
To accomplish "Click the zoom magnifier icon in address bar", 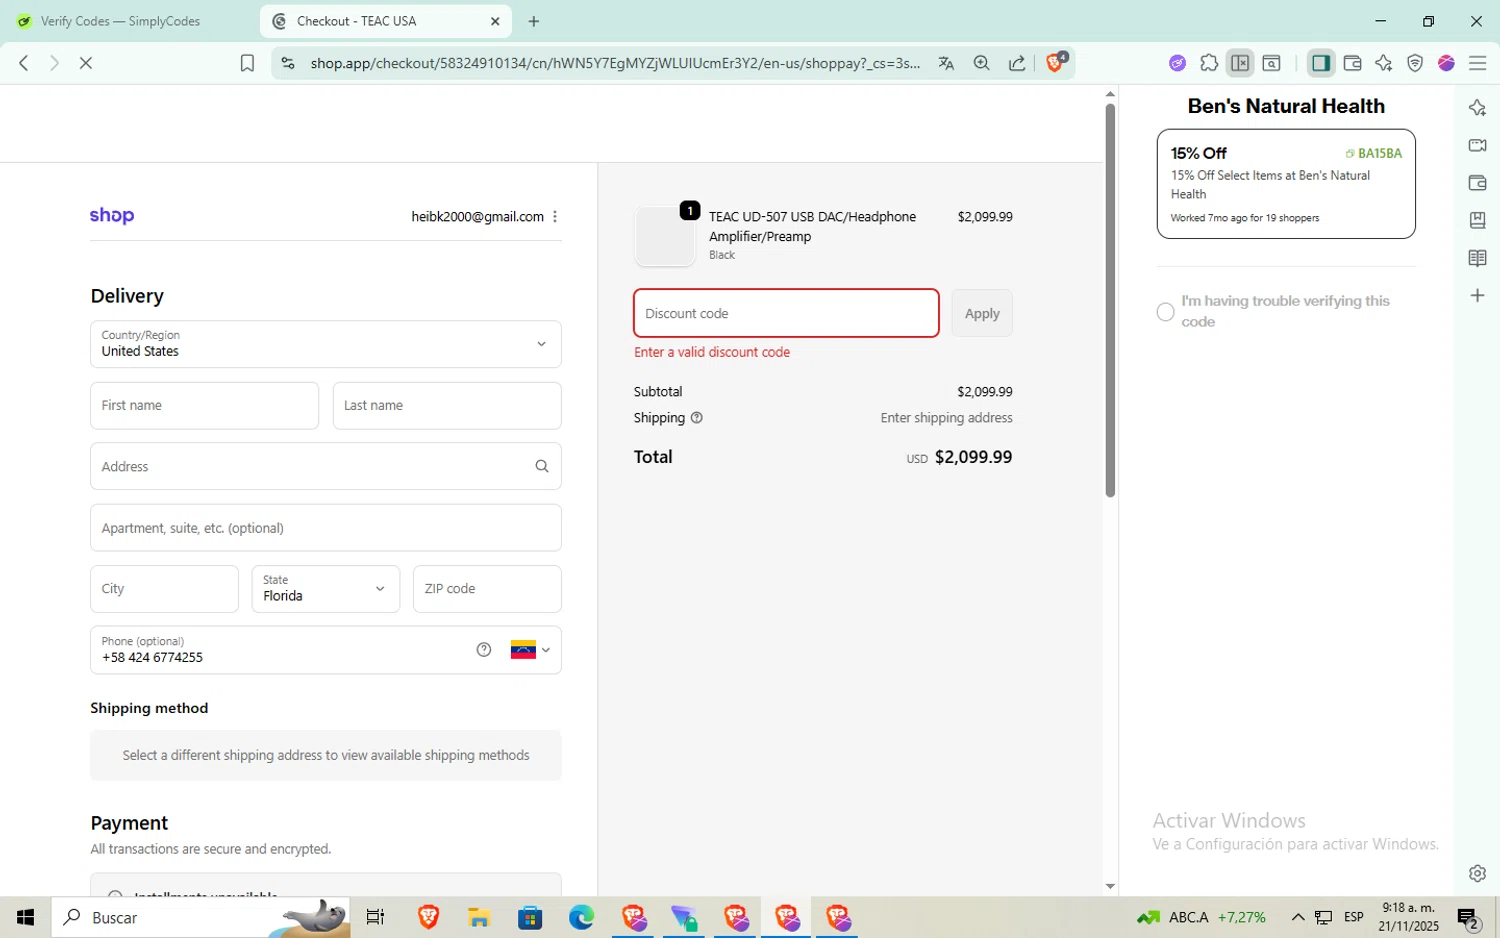I will (x=982, y=63).
